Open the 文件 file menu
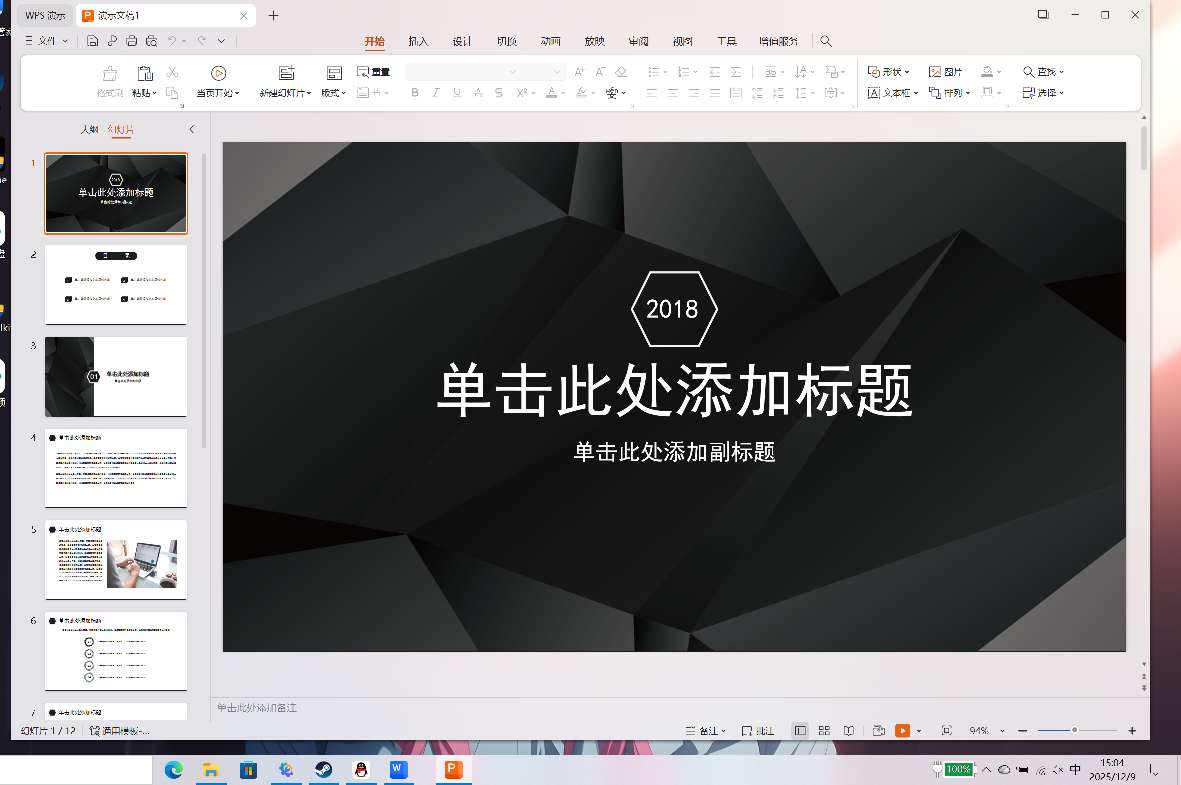Screen dimensions: 1181x785 [46, 41]
